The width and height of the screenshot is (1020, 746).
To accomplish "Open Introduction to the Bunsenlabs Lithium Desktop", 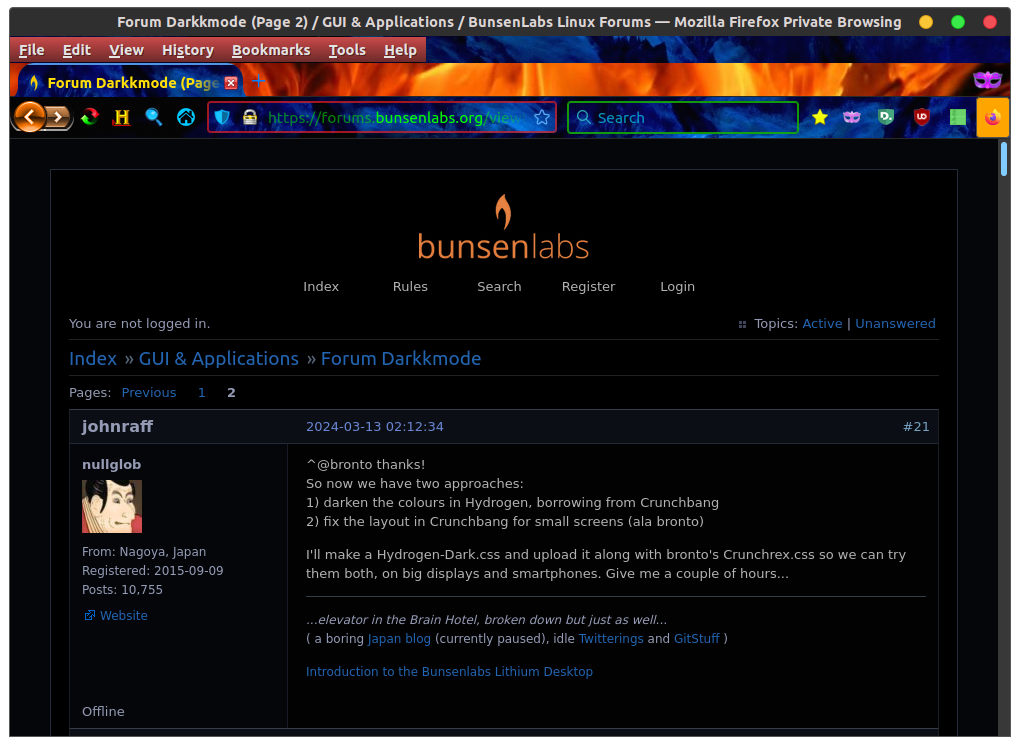I will [449, 672].
